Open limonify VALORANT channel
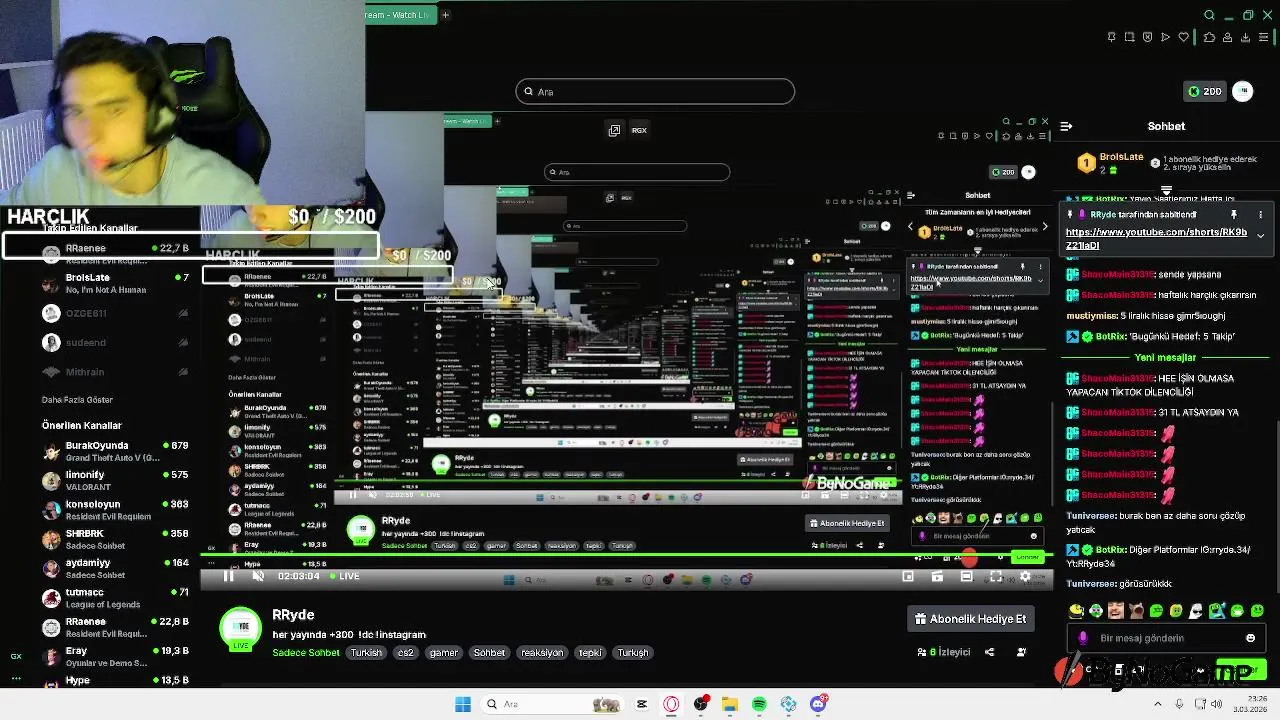 (x=116, y=480)
